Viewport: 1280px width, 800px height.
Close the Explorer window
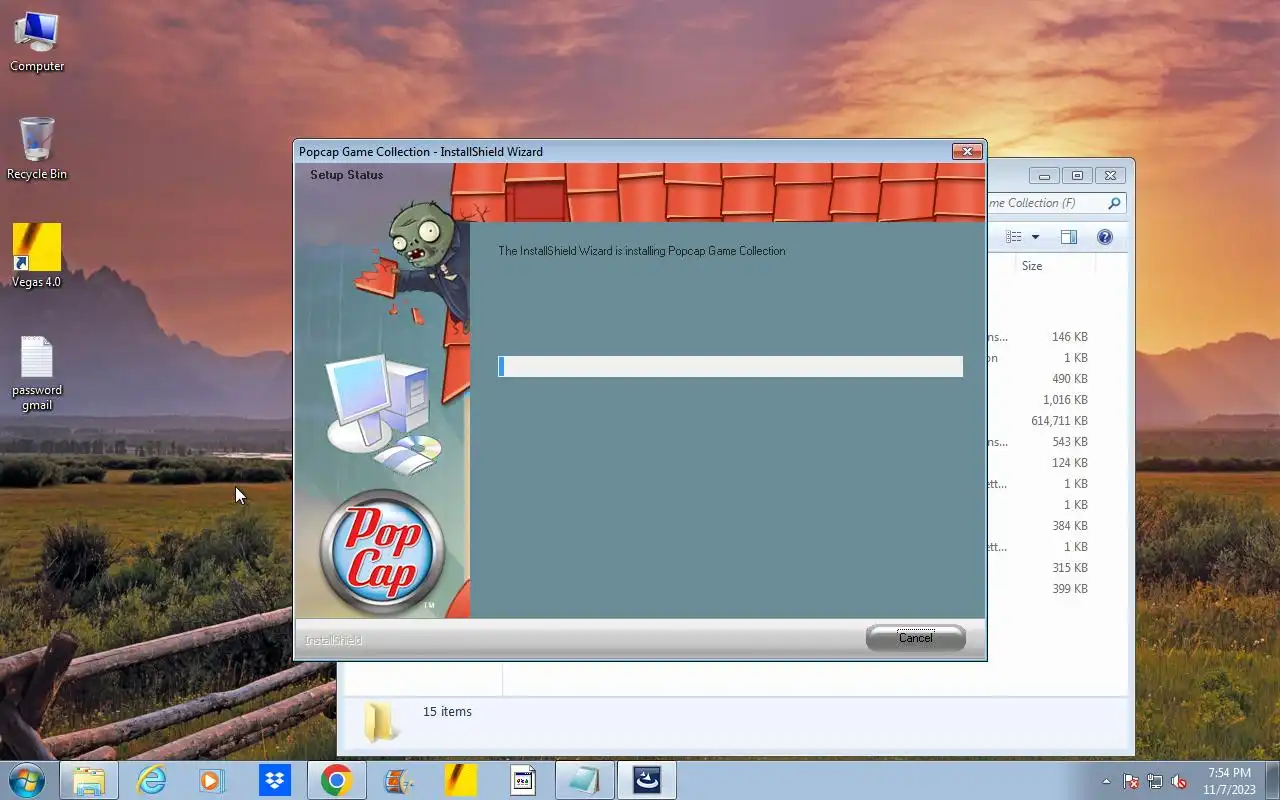tap(1110, 176)
